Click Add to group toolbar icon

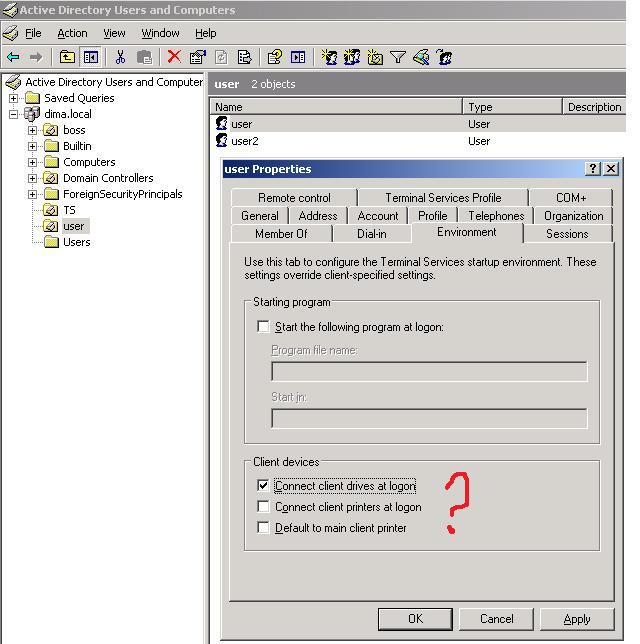click(444, 57)
